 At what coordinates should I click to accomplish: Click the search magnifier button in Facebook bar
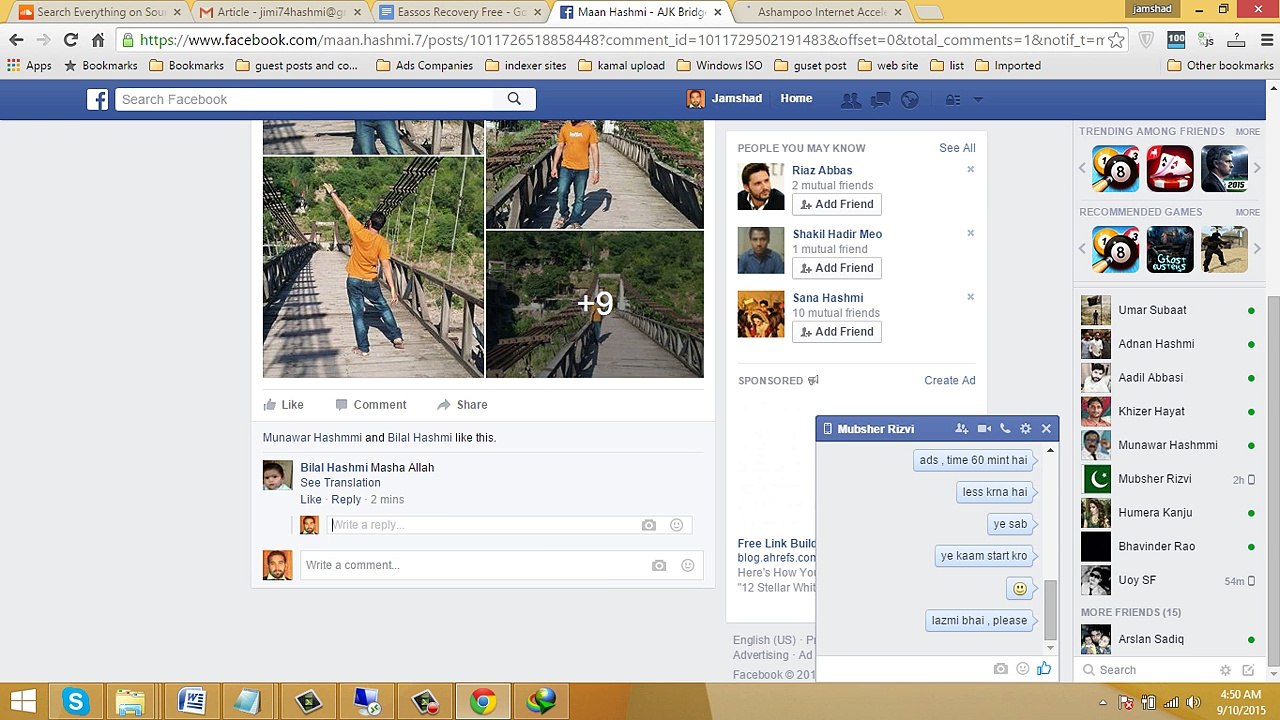pos(514,99)
